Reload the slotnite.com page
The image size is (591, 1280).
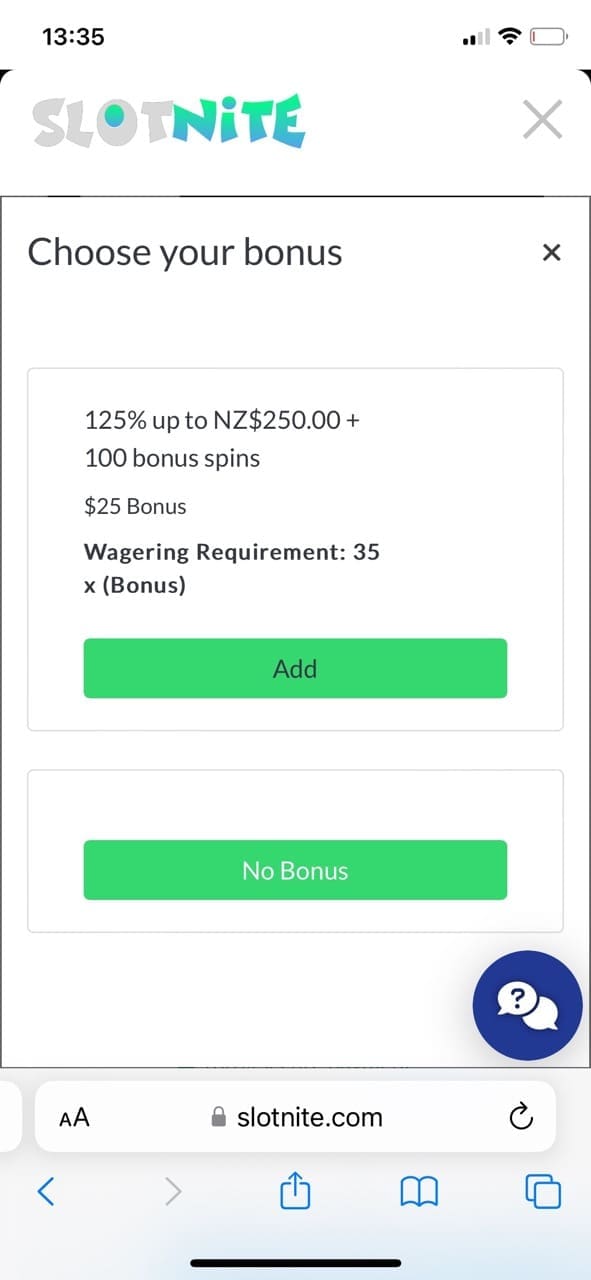(521, 1117)
